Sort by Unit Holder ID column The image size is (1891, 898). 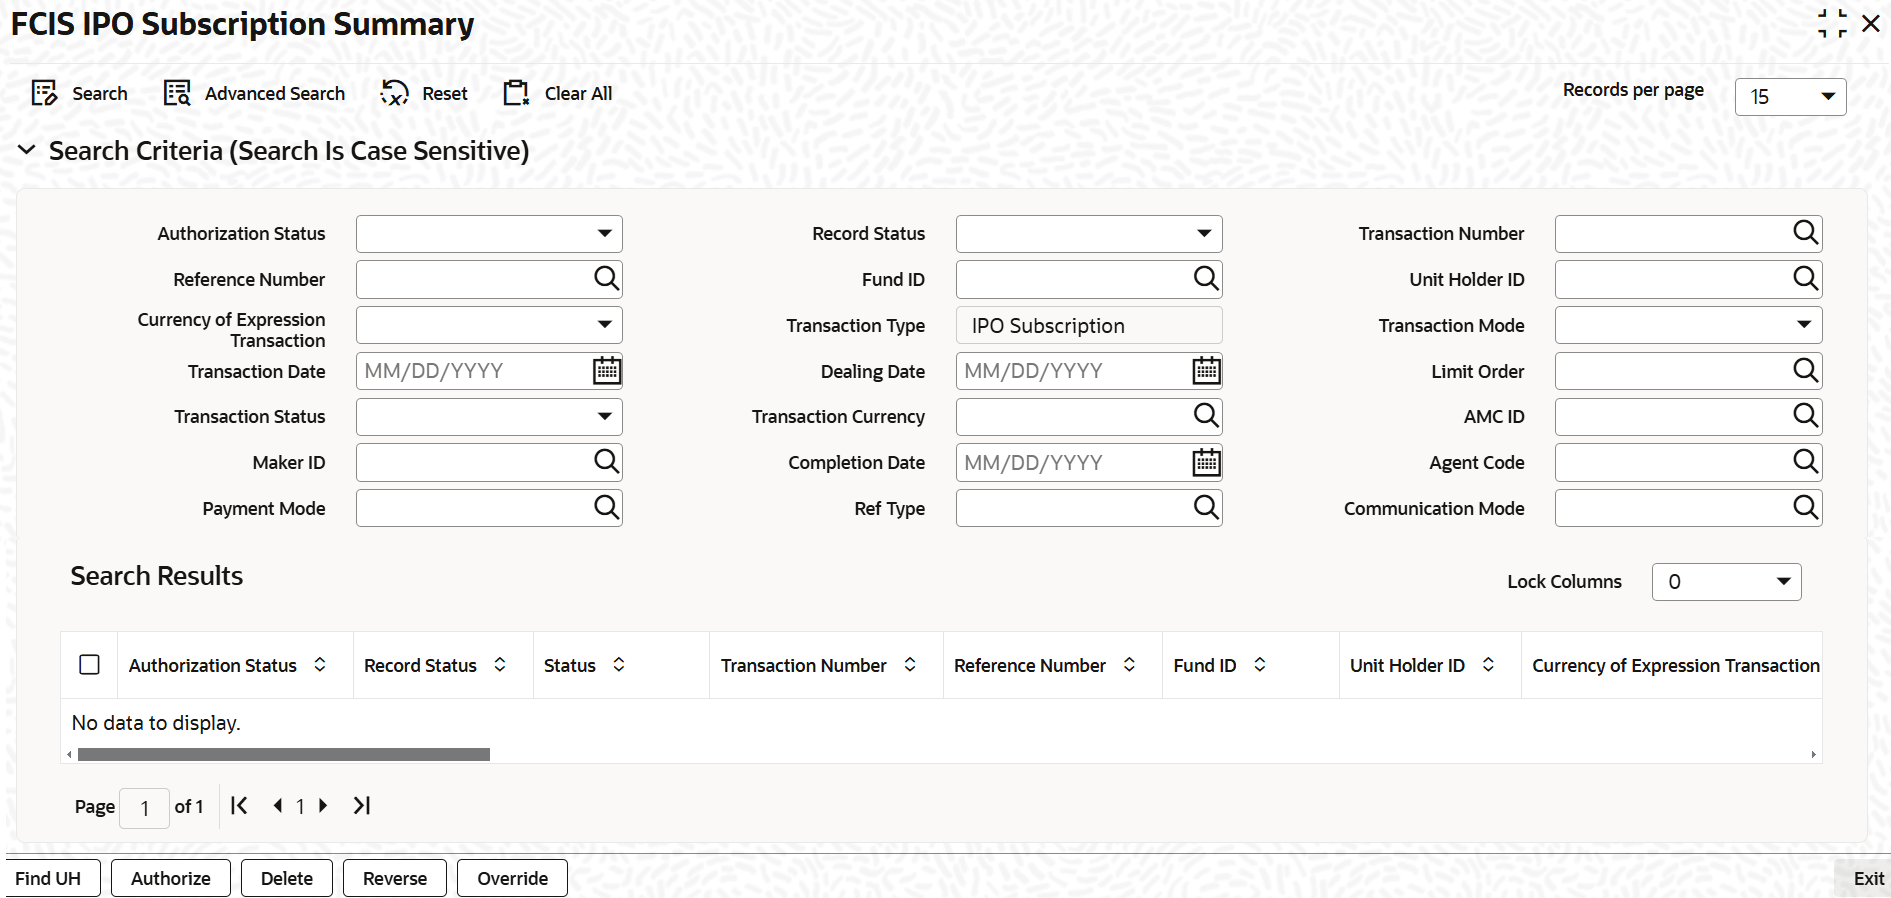[x=1488, y=665]
